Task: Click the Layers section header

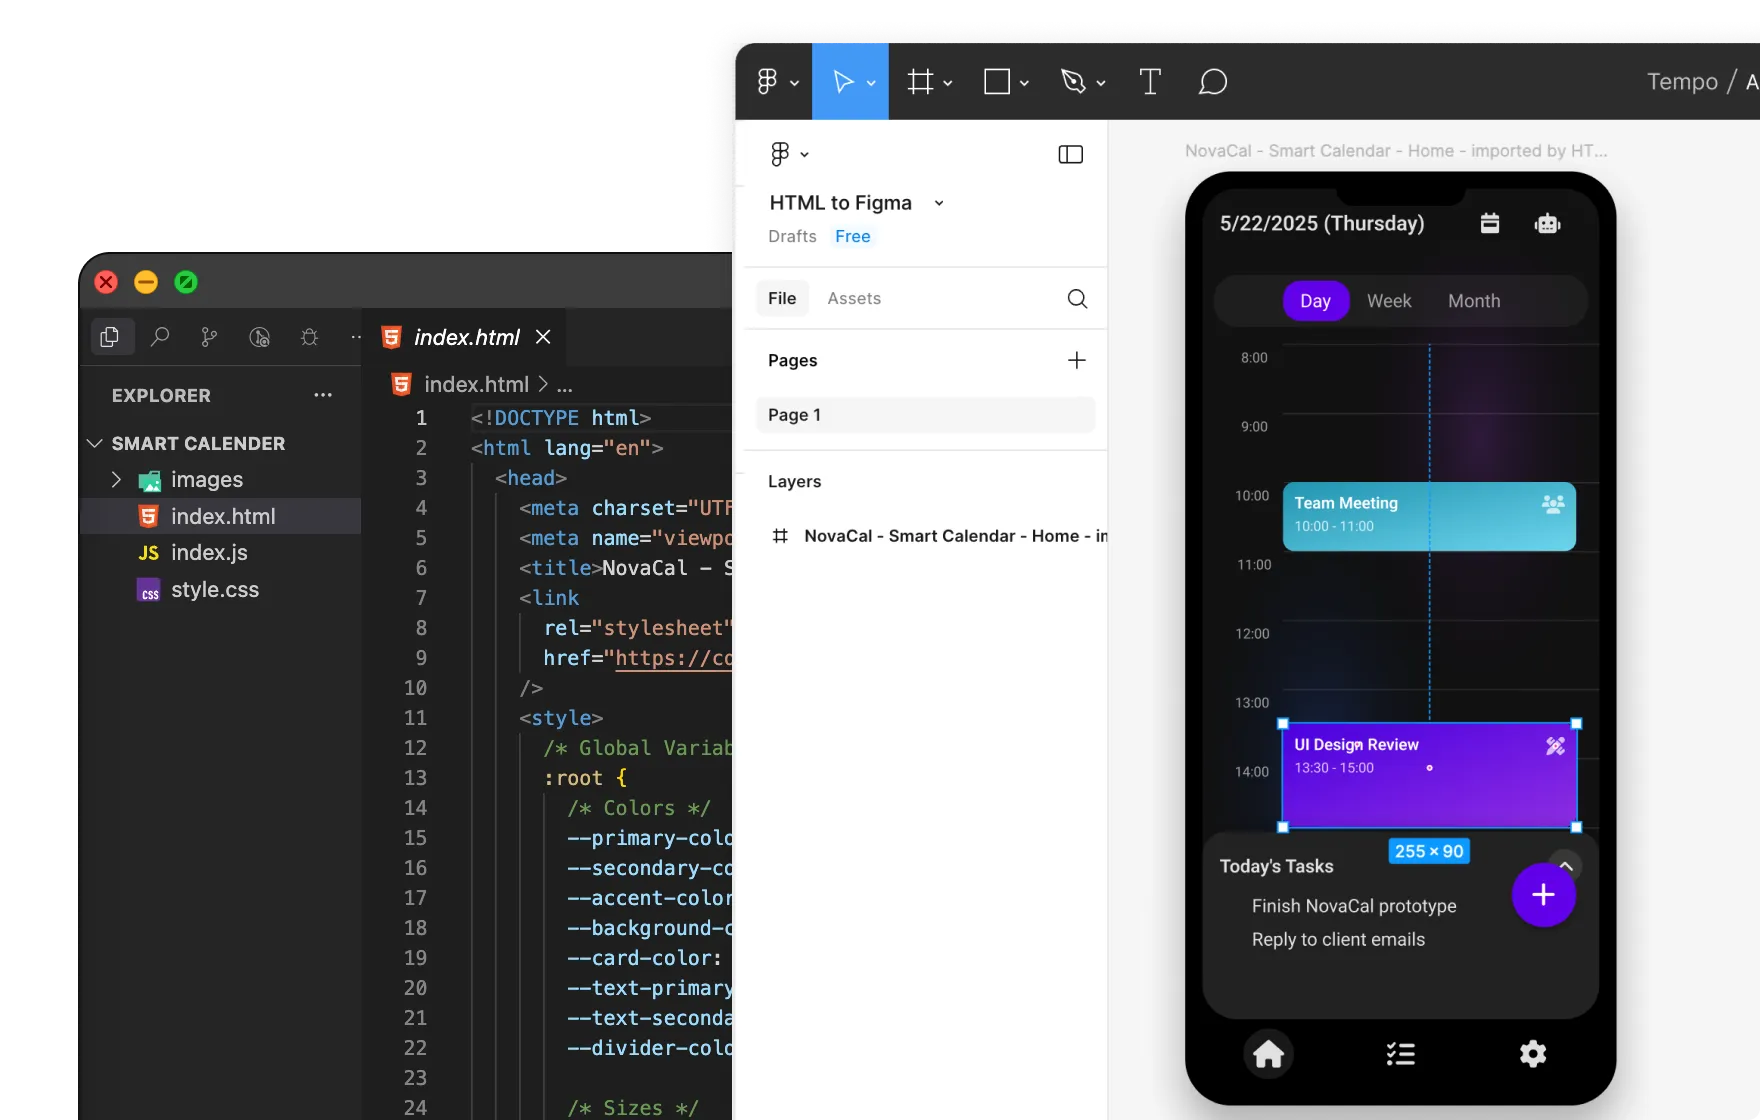Action: 794,481
